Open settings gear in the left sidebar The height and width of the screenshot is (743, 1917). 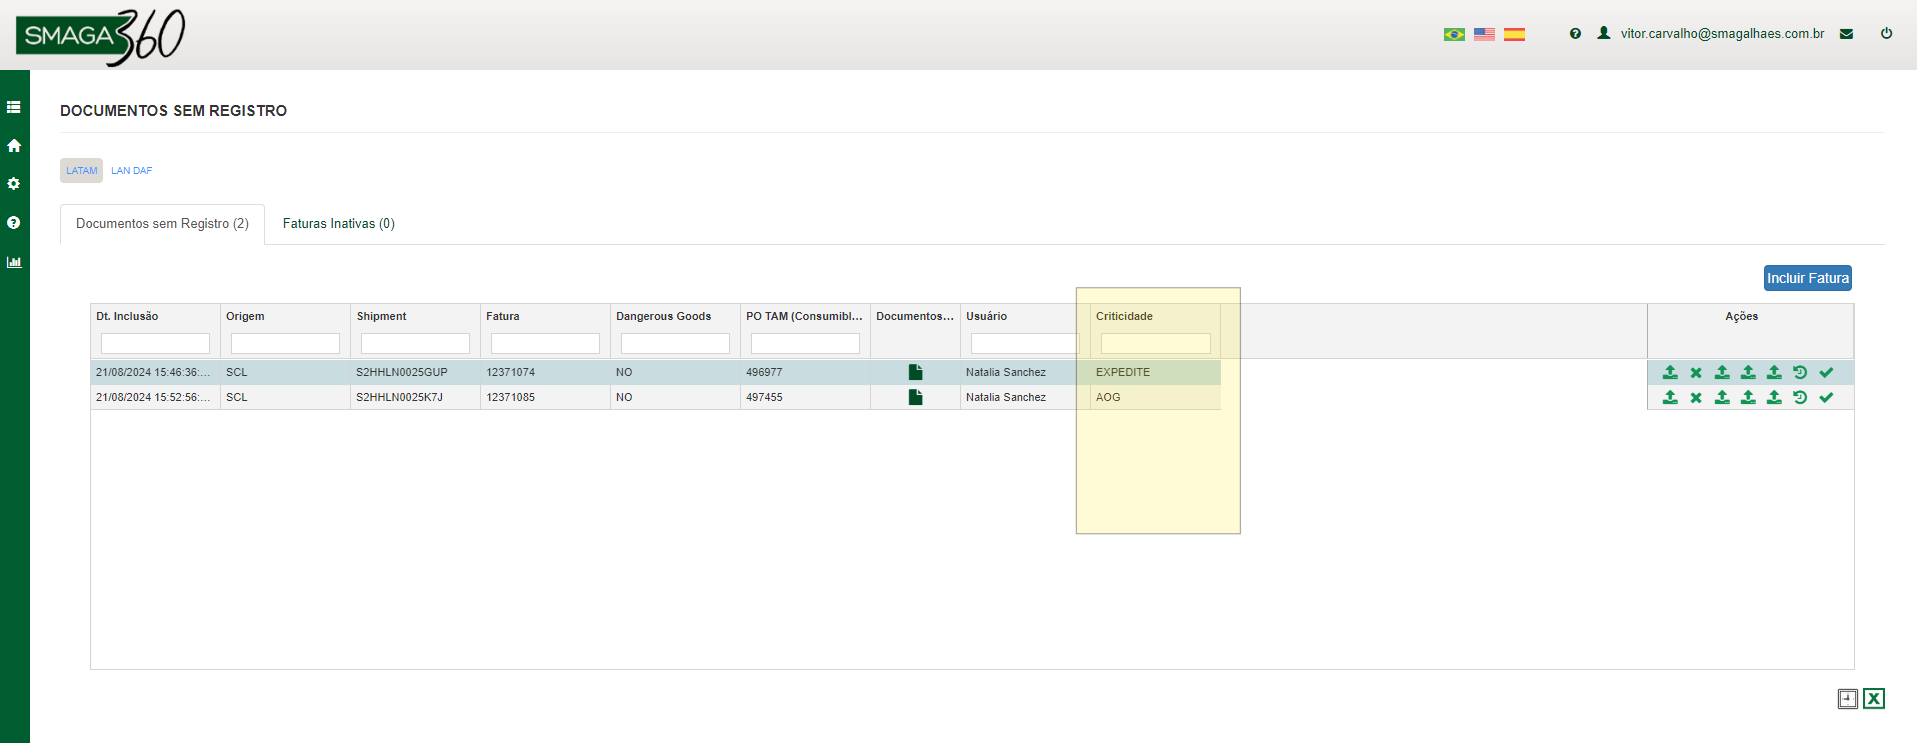click(x=14, y=184)
